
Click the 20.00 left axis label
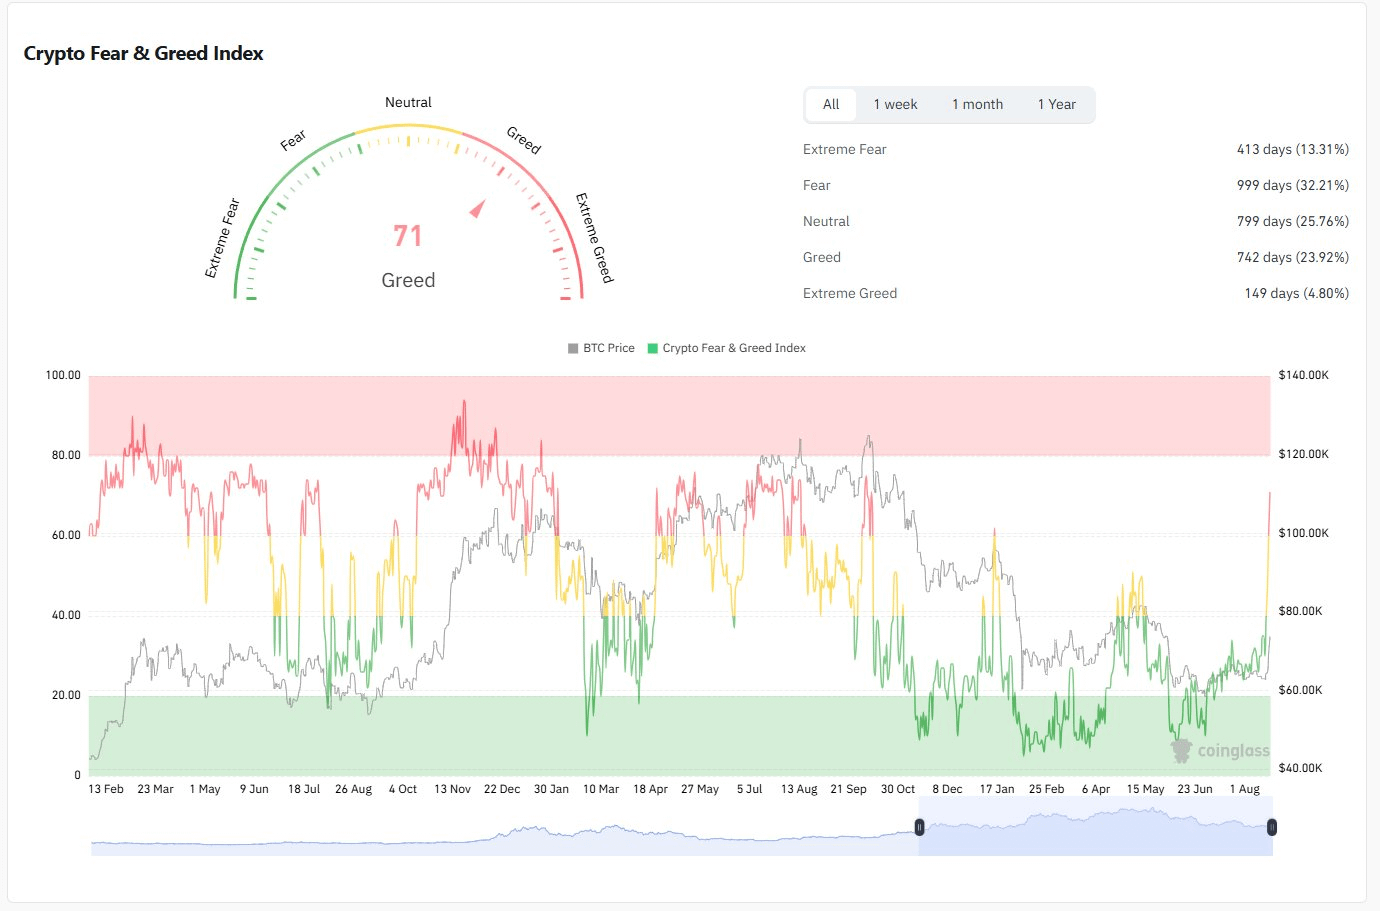pos(66,695)
